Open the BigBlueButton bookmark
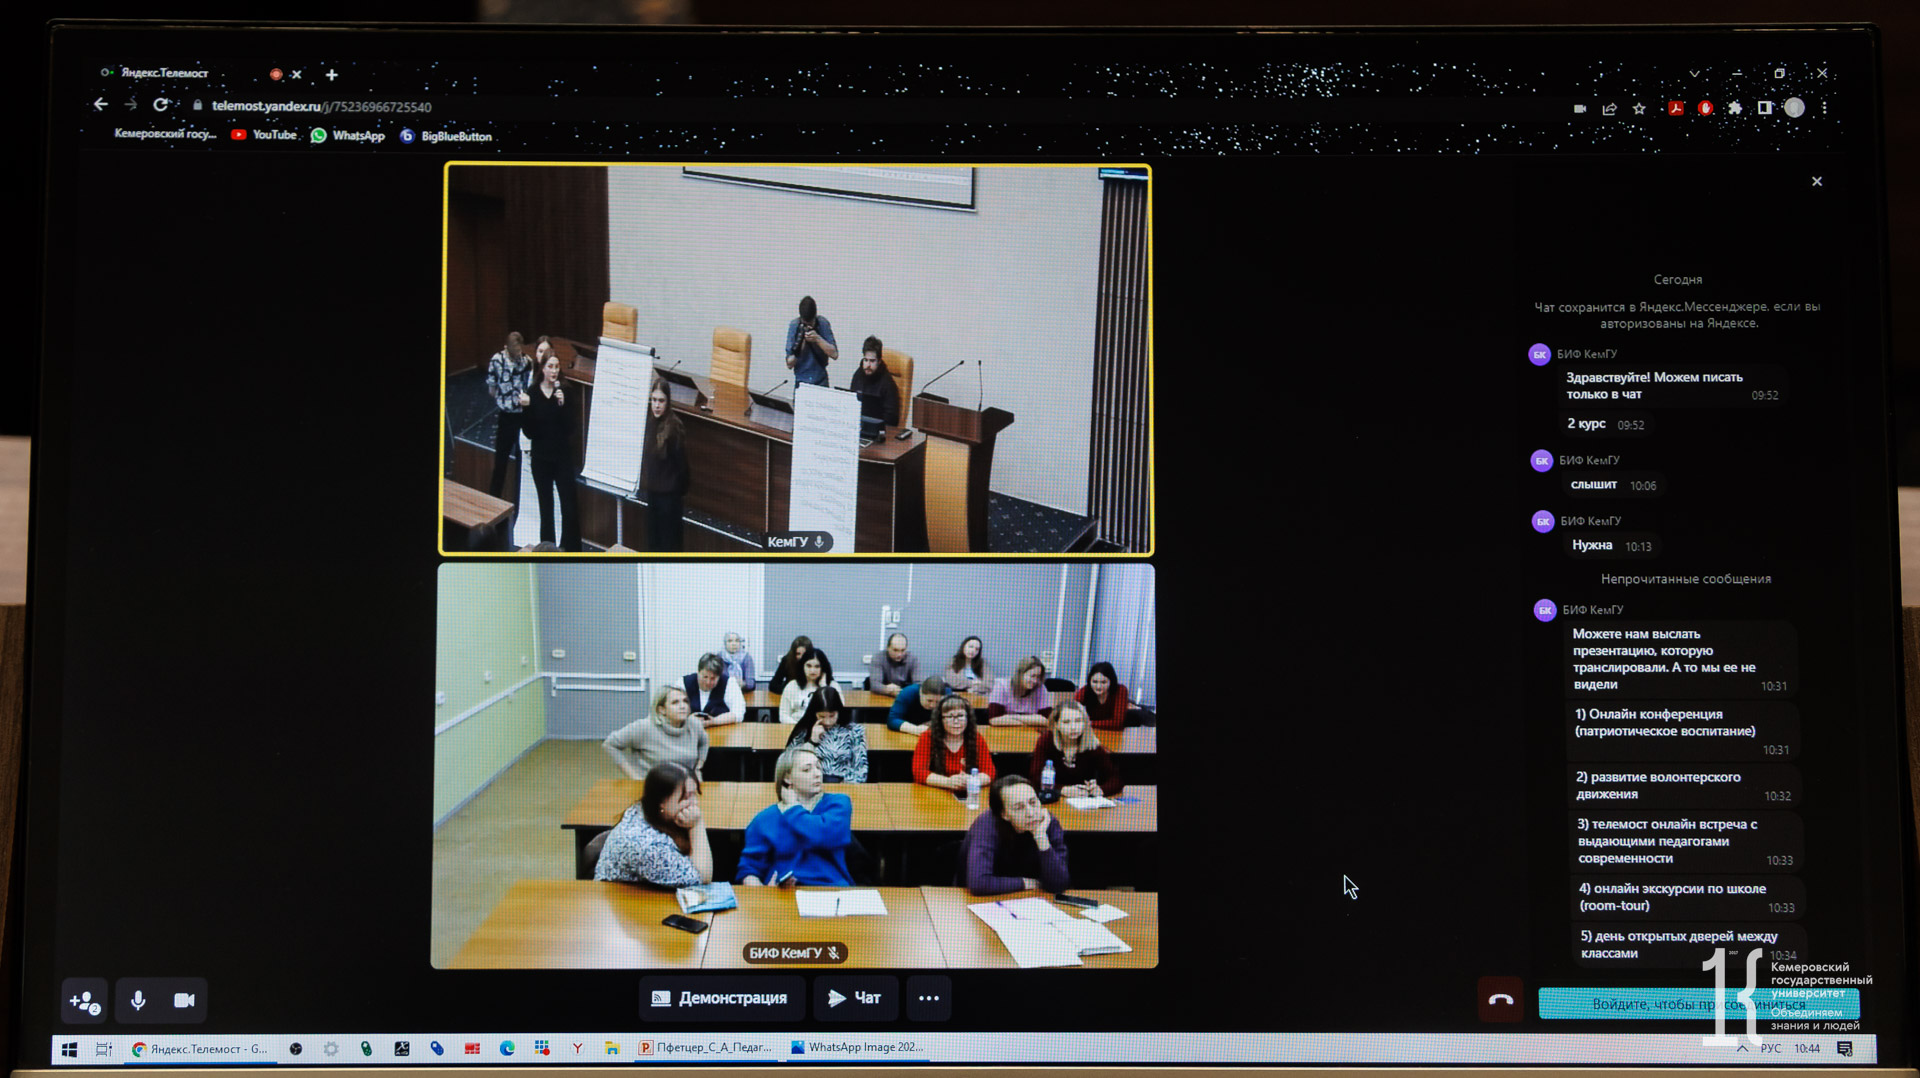 click(446, 136)
